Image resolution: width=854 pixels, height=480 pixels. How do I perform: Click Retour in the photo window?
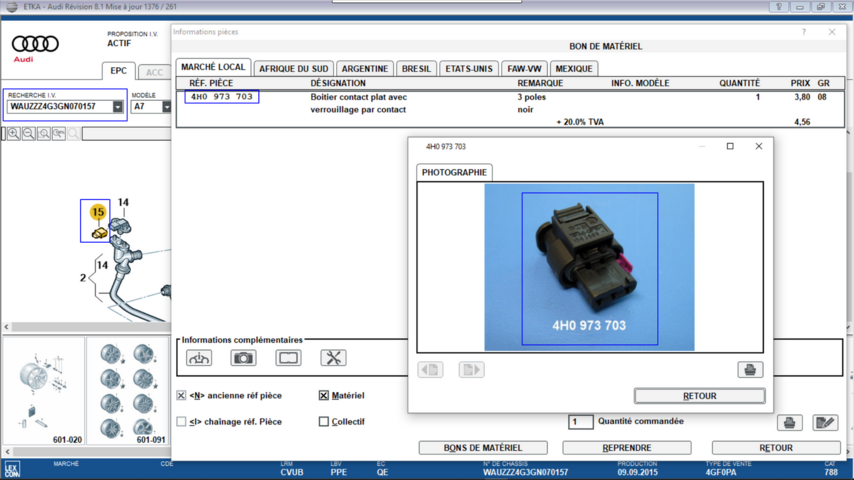(x=700, y=396)
